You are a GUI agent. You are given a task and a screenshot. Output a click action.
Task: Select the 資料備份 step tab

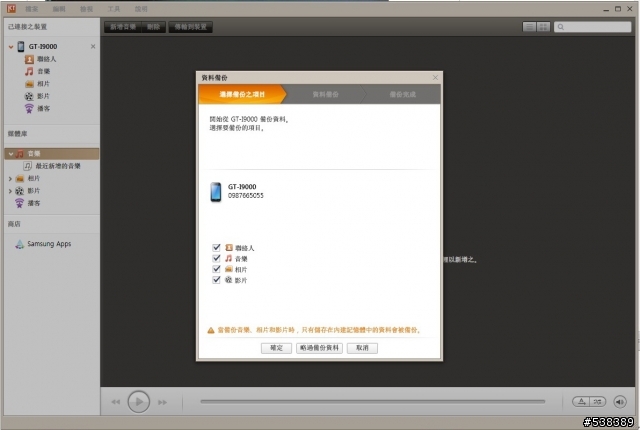pos(325,94)
